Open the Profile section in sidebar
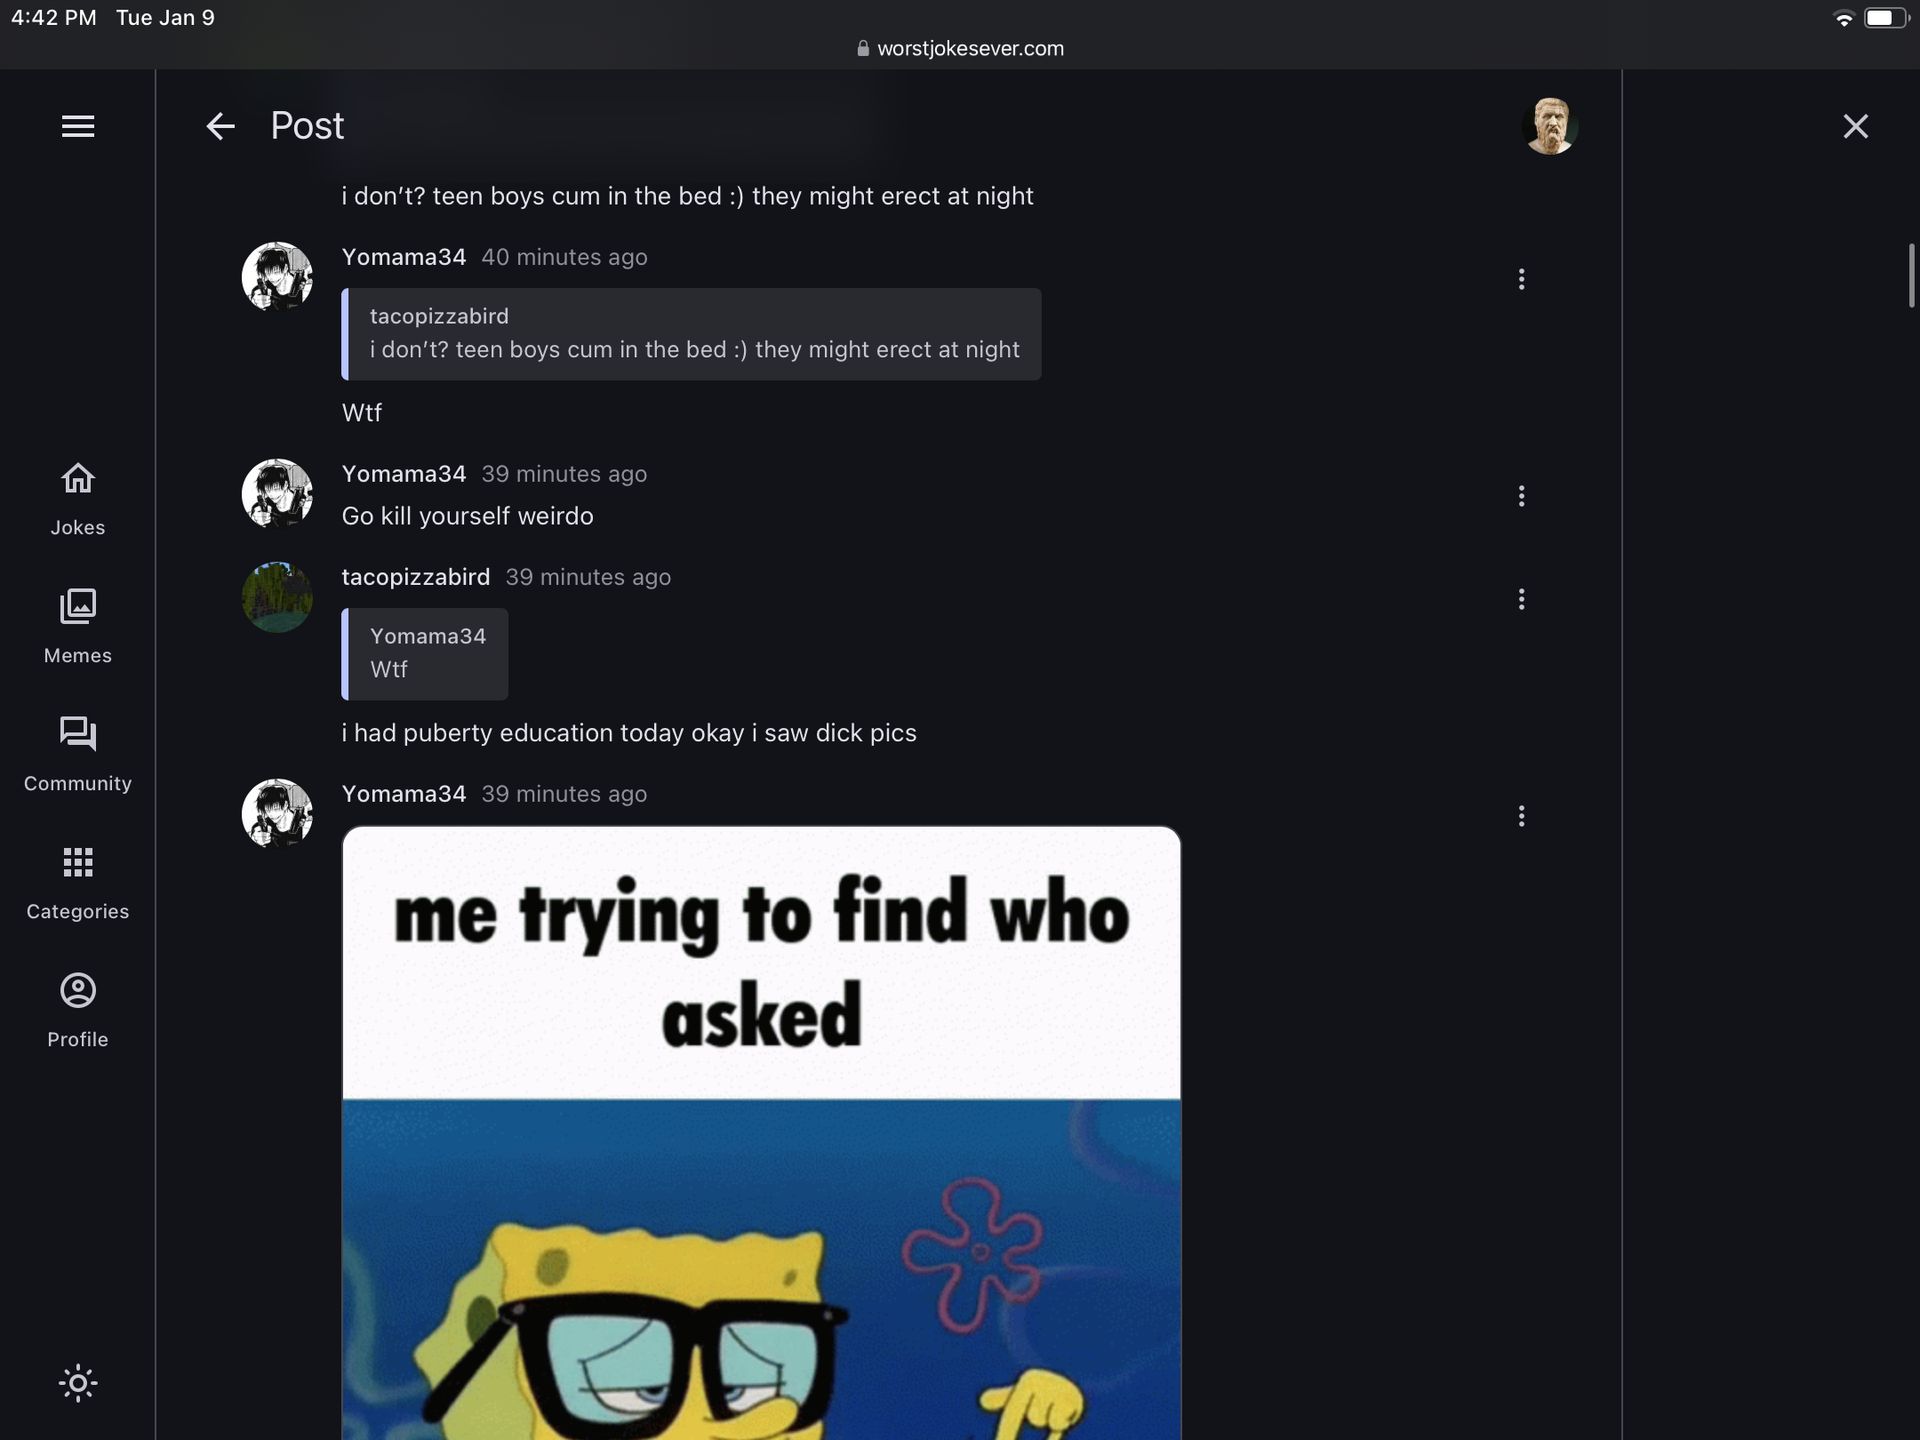 tap(78, 1011)
